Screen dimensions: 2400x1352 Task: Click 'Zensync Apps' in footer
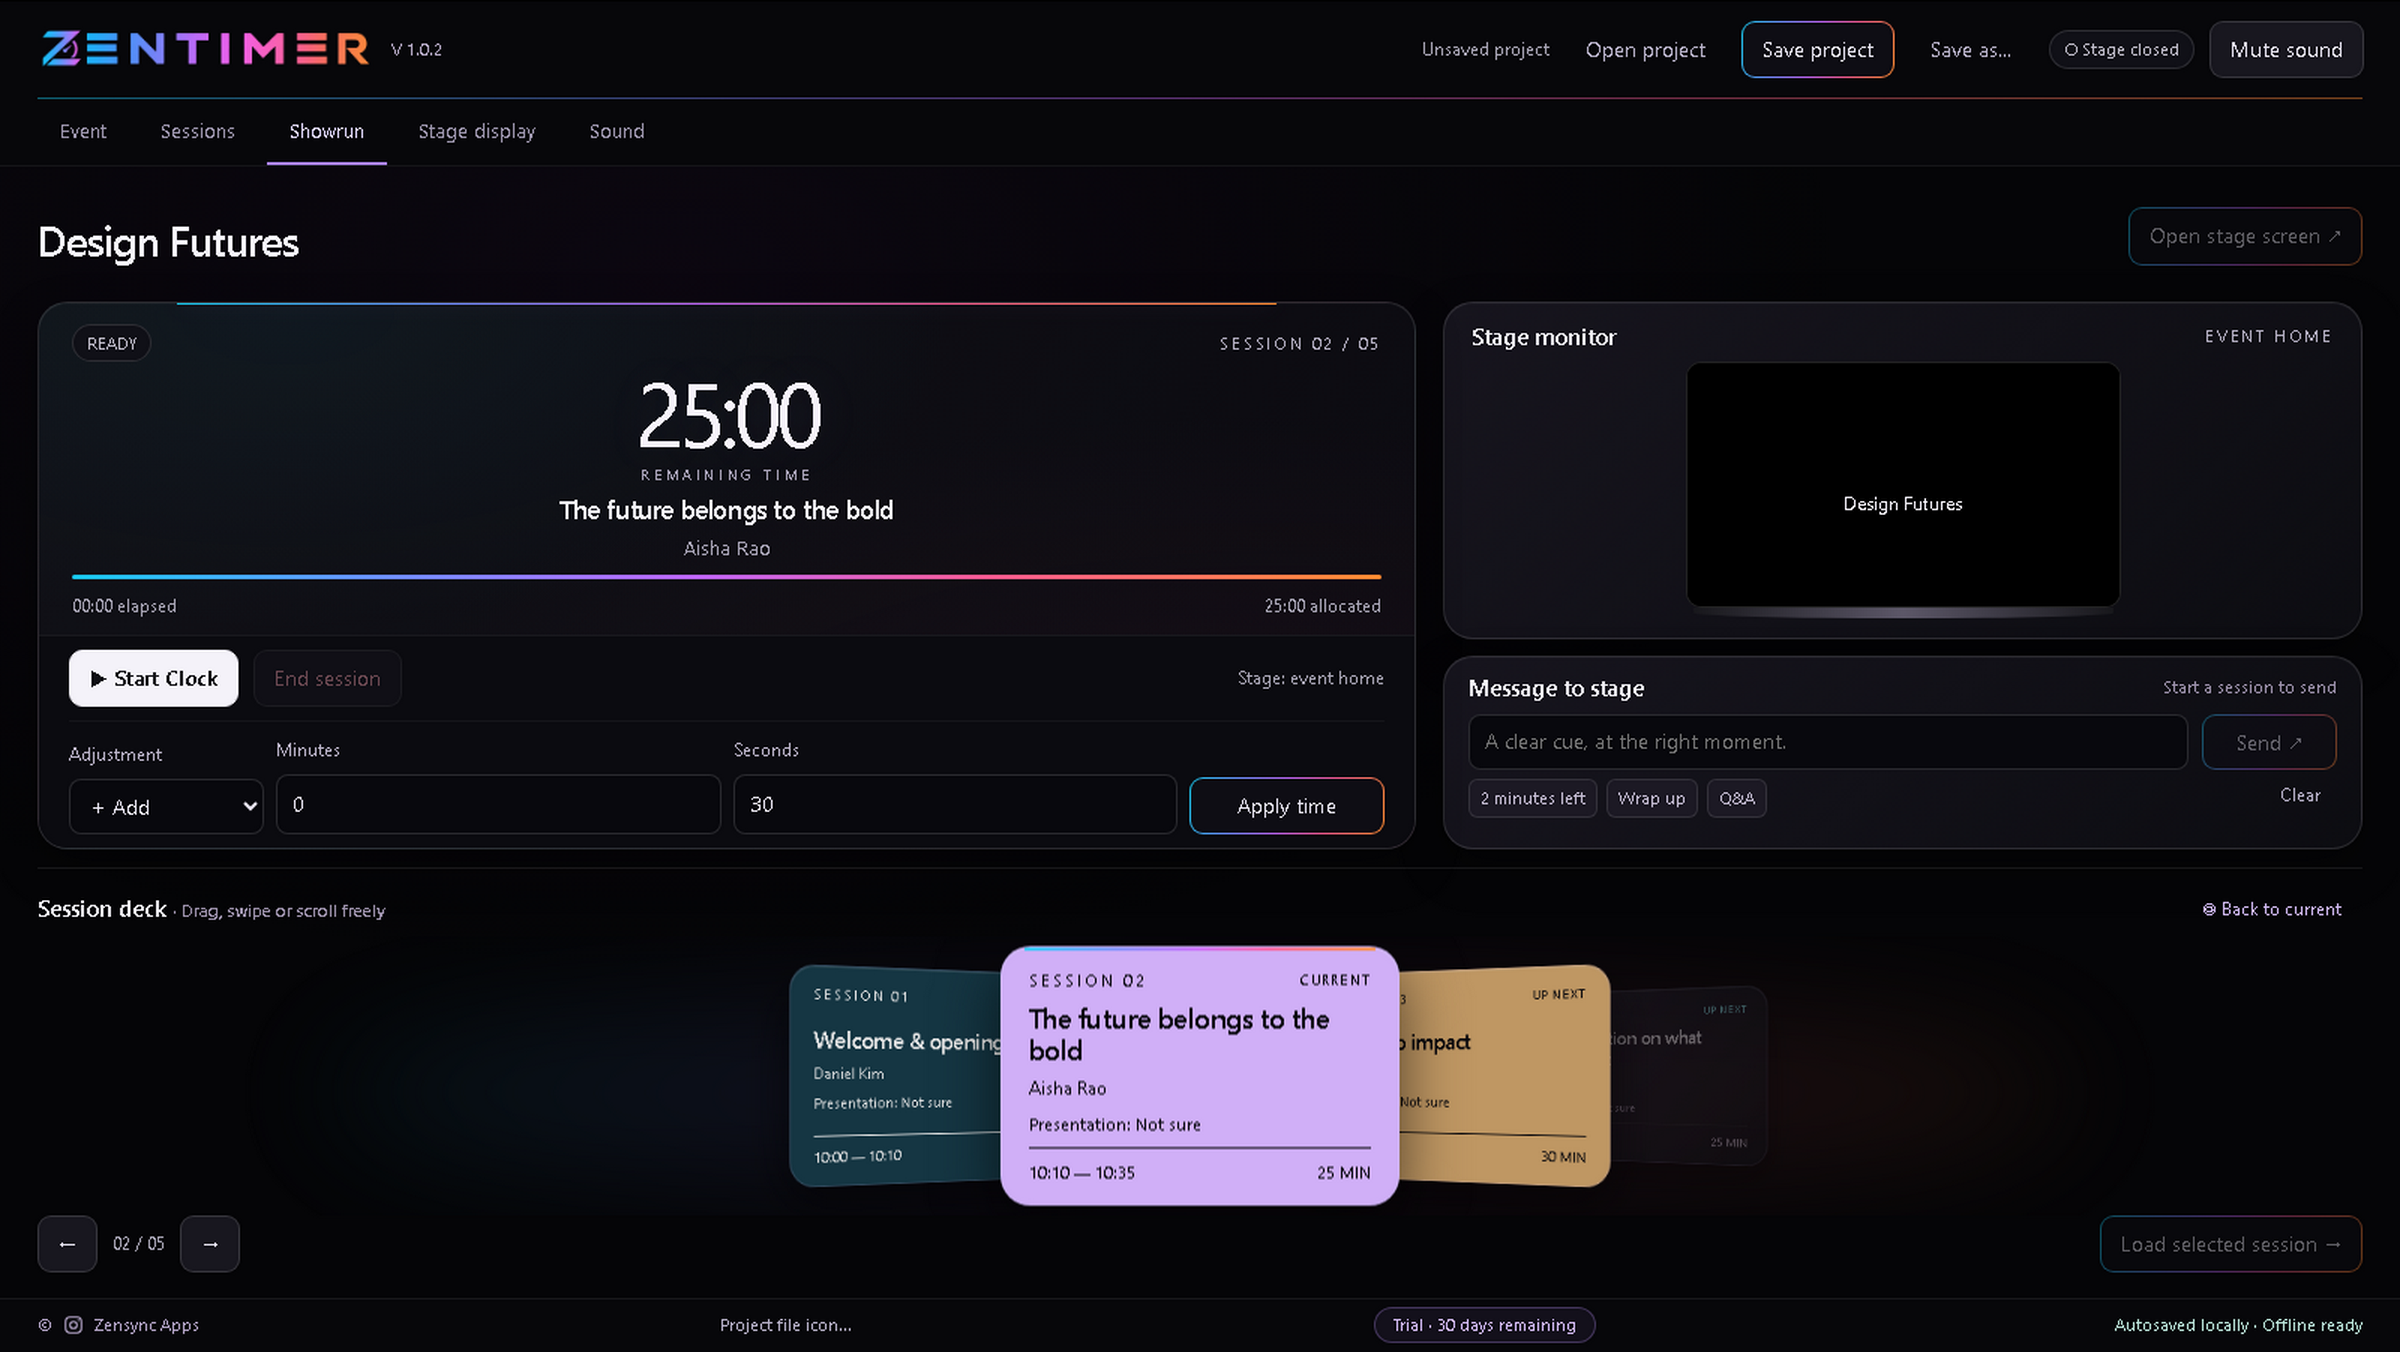146,1325
